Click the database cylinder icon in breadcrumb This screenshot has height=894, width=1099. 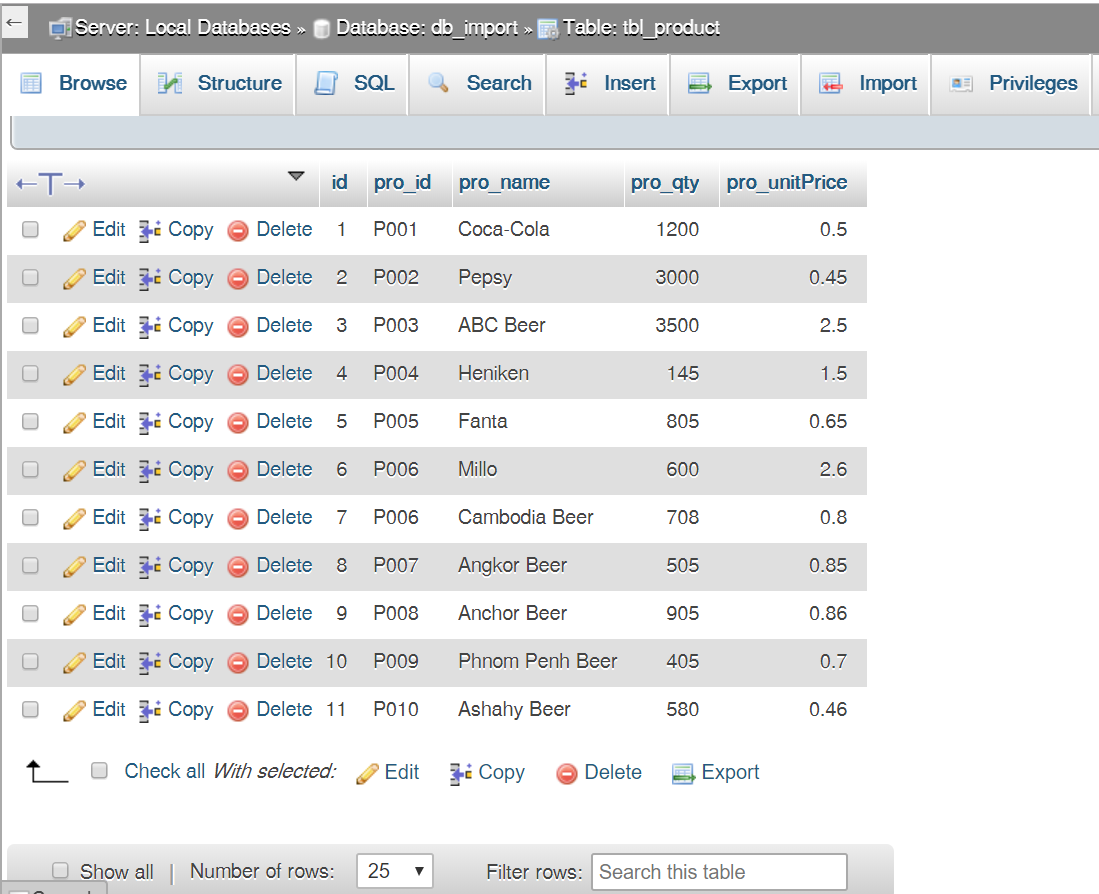(322, 29)
